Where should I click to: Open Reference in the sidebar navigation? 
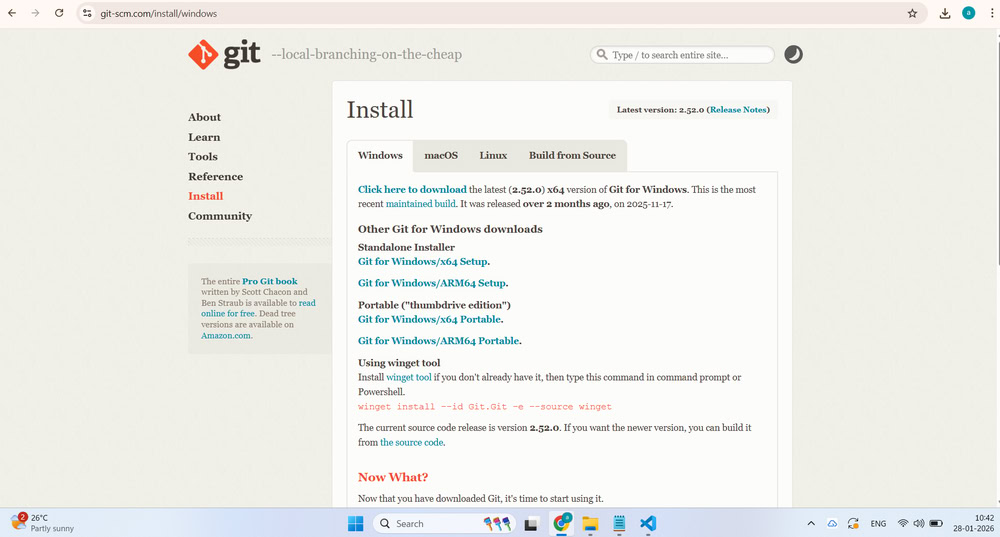(x=216, y=177)
